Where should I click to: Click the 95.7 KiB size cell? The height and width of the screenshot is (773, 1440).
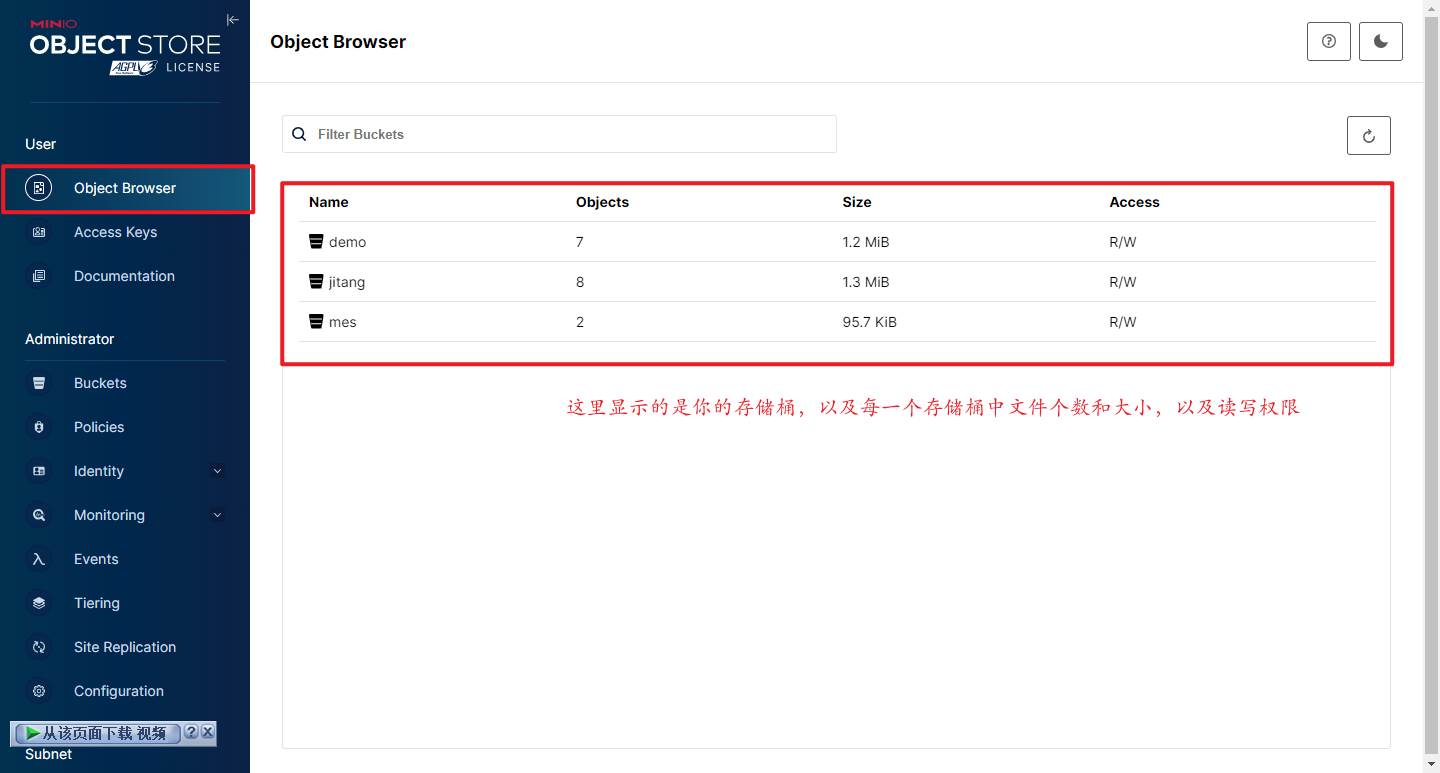870,322
